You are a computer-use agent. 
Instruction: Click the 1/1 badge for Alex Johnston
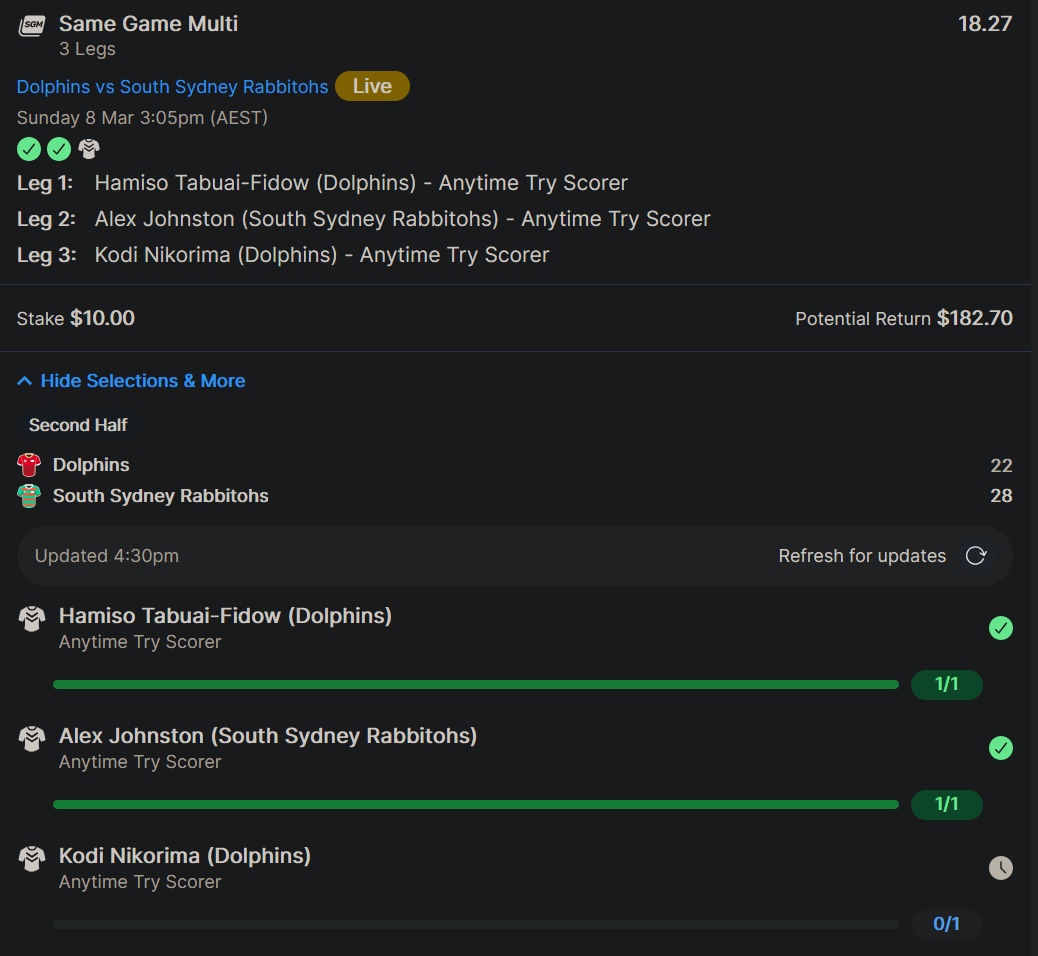(947, 804)
